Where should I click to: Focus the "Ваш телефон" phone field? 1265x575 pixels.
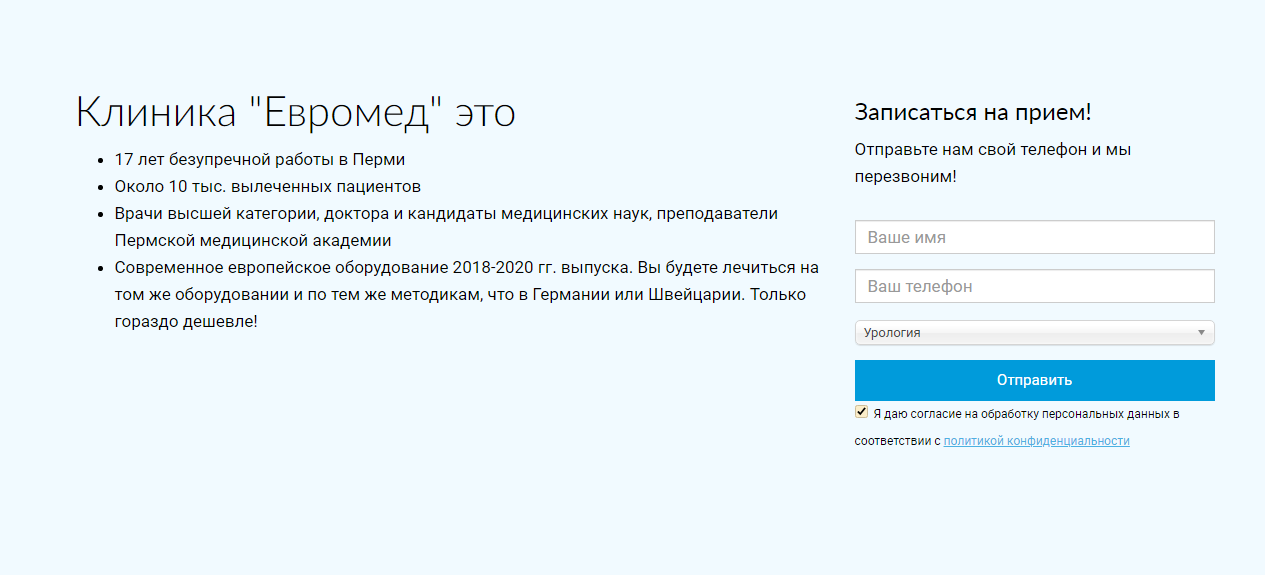(x=1034, y=286)
